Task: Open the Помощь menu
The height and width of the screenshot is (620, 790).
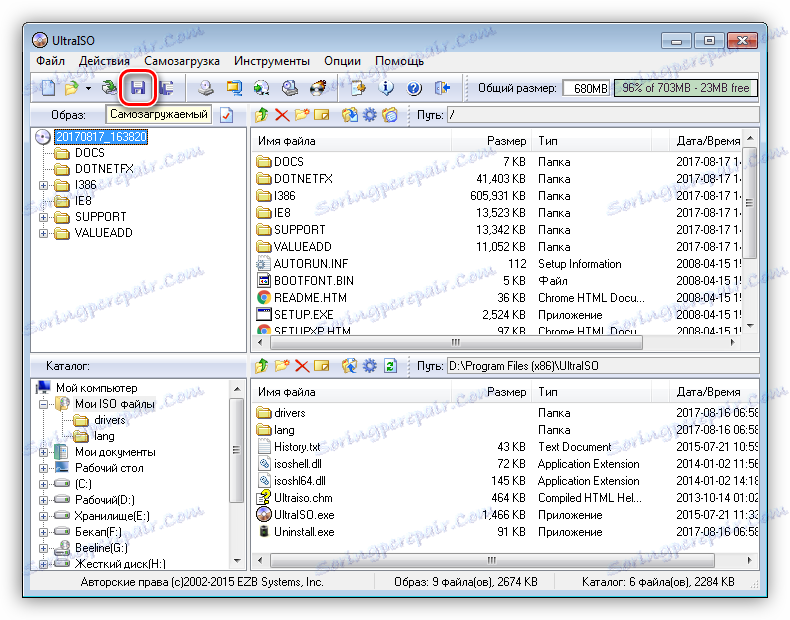Action: pyautogui.click(x=400, y=61)
